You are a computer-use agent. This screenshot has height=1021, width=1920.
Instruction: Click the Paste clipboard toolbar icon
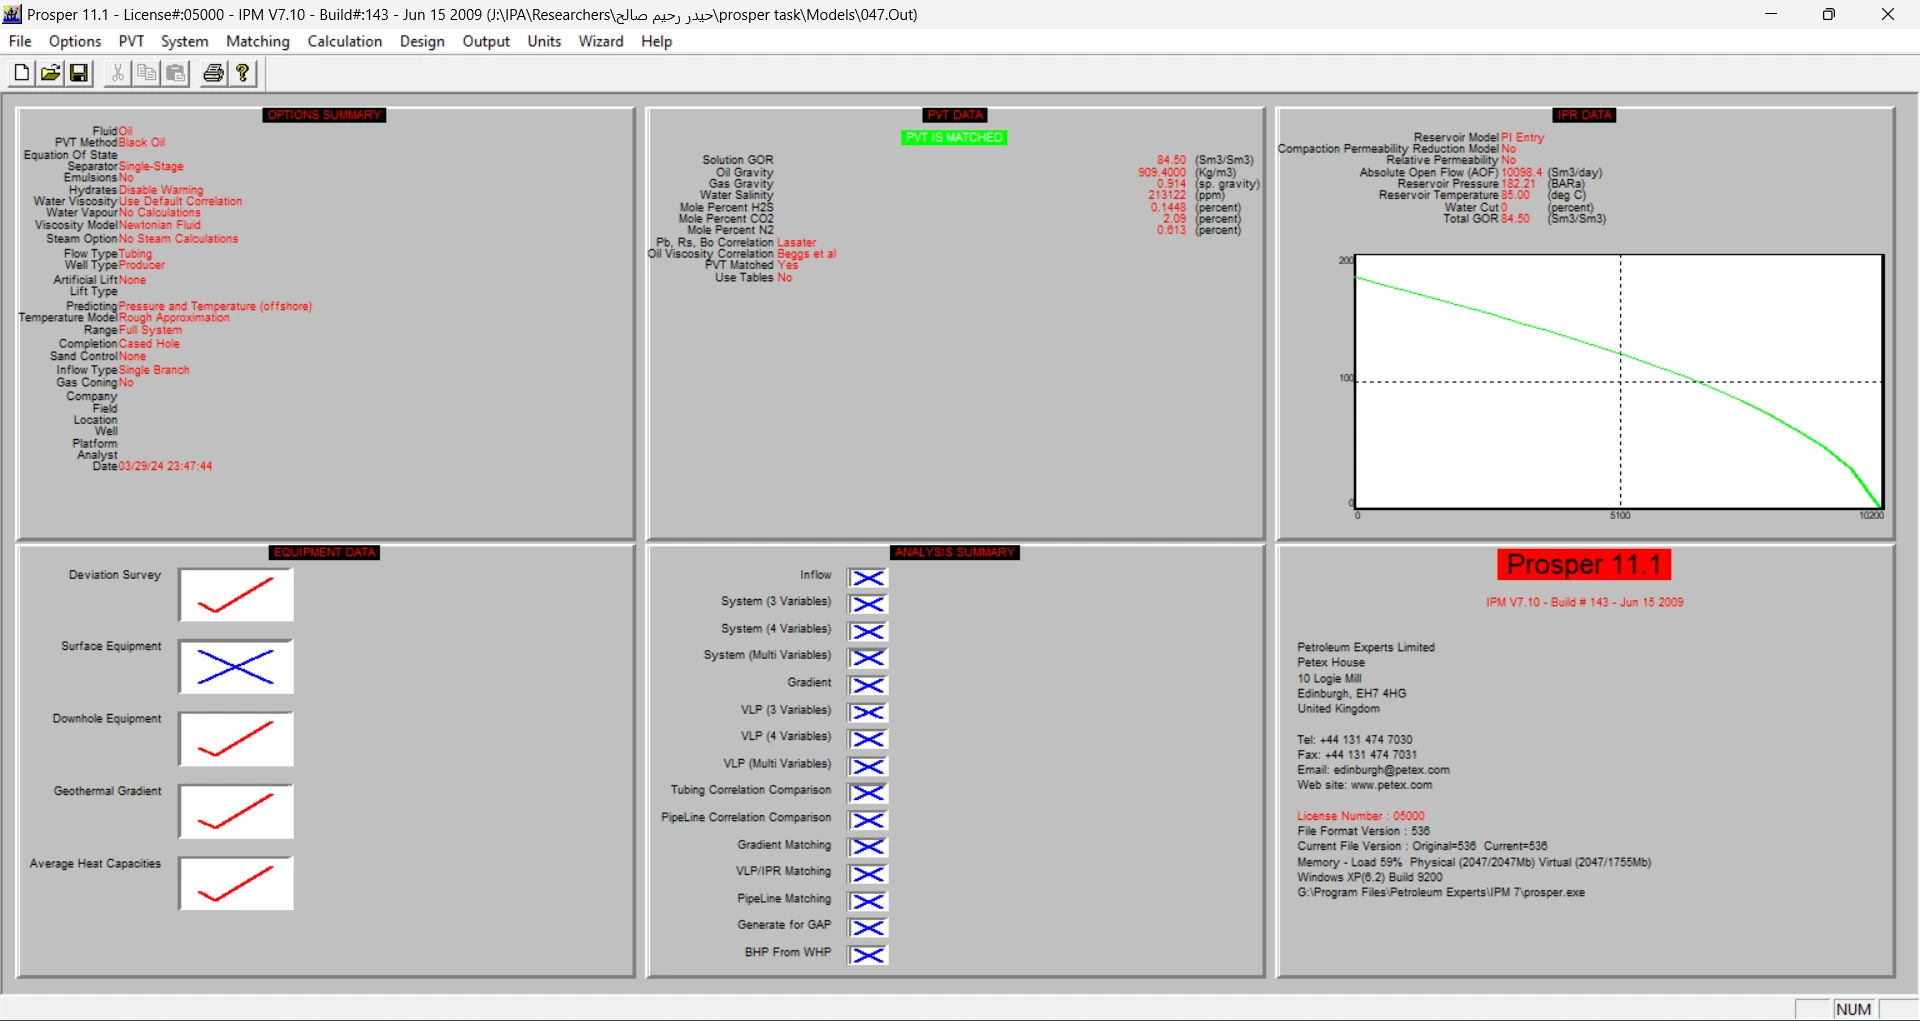pyautogui.click(x=176, y=73)
